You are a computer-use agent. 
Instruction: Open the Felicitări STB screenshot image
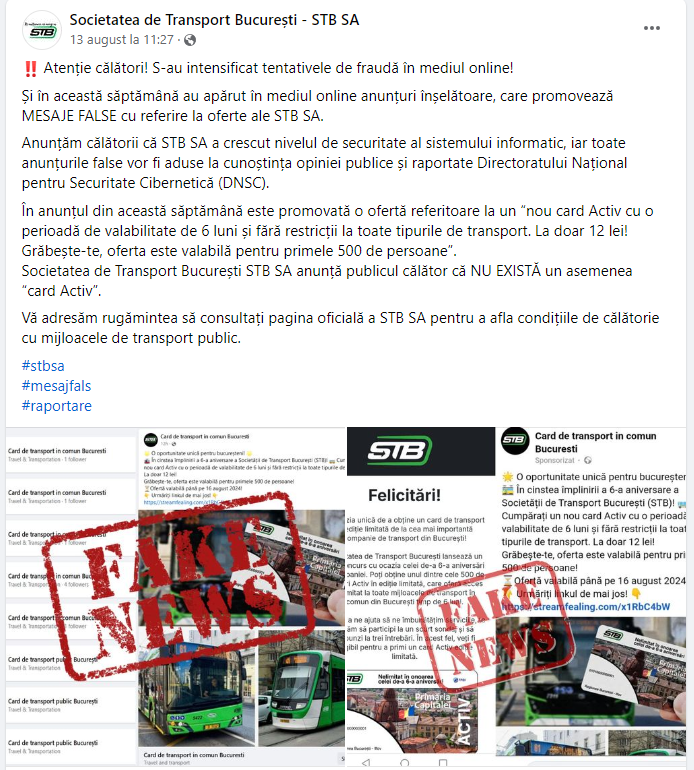coord(421,598)
